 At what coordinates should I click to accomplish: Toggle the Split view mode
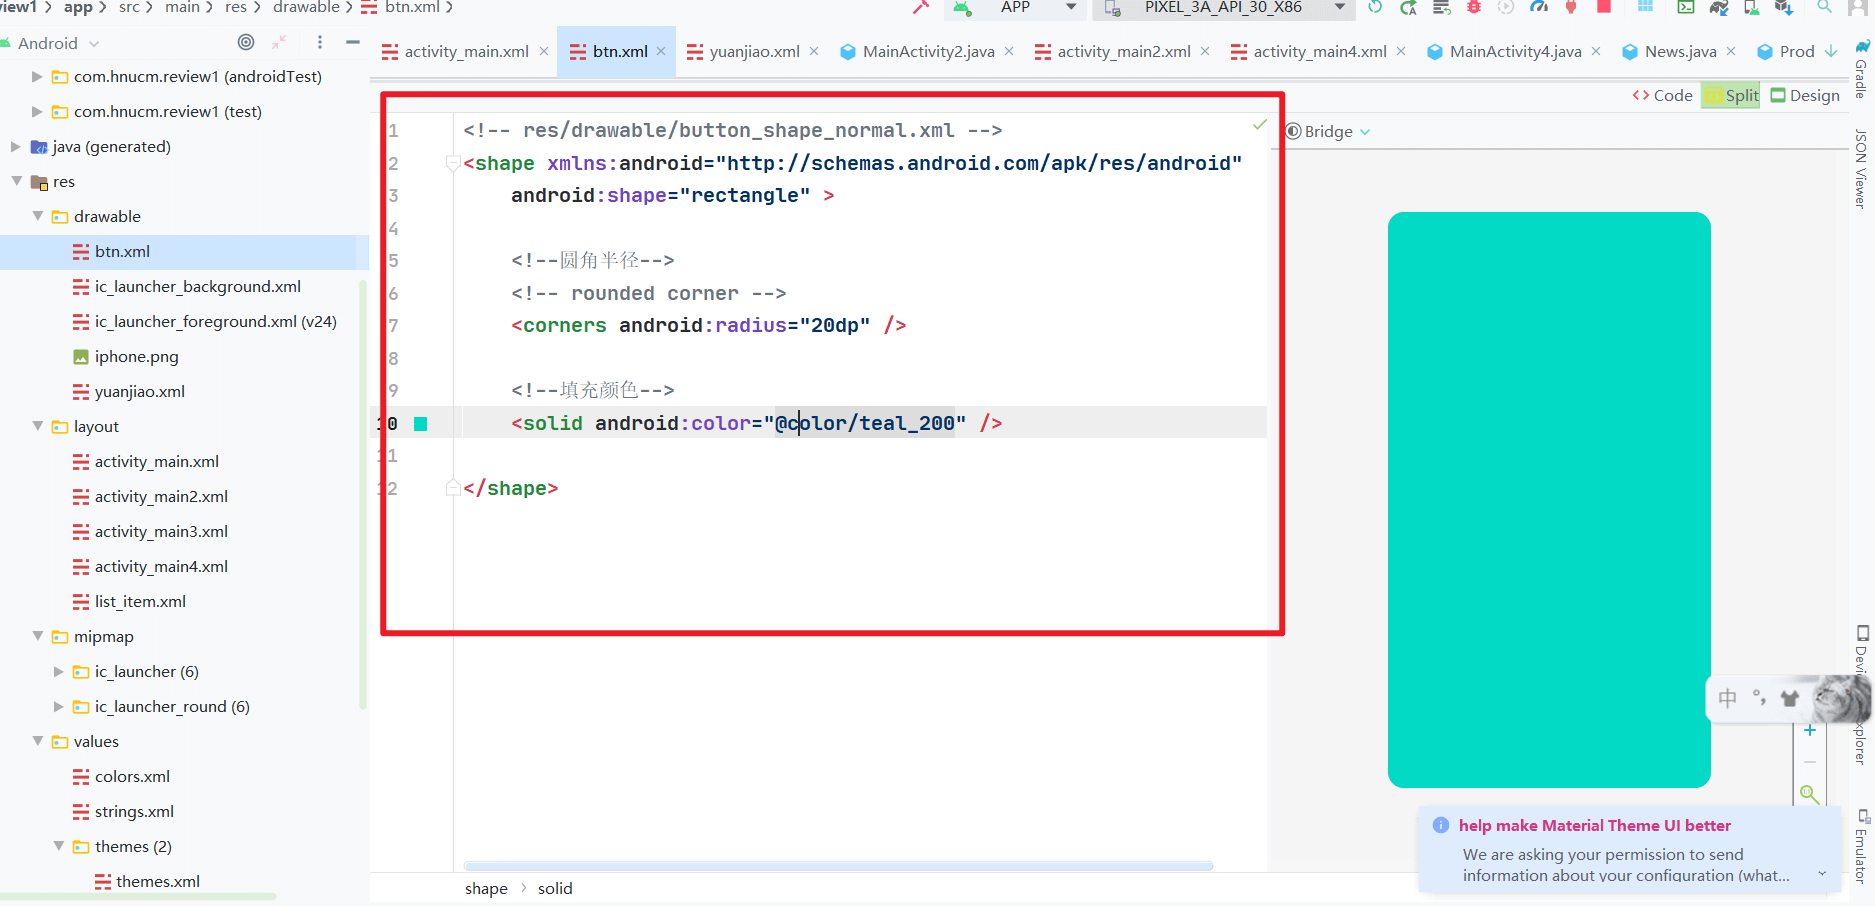click(x=1731, y=95)
